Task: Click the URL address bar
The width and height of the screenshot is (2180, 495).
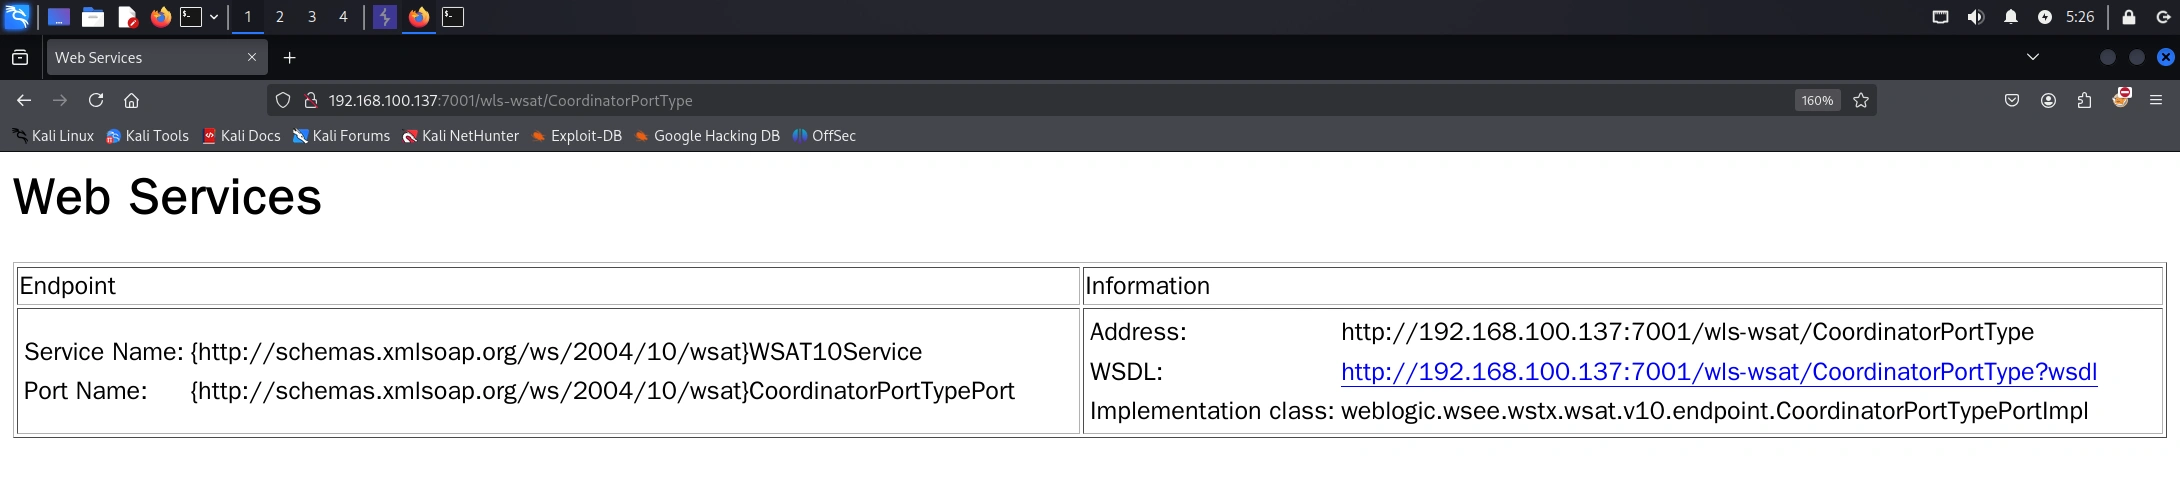Action: point(1000,100)
